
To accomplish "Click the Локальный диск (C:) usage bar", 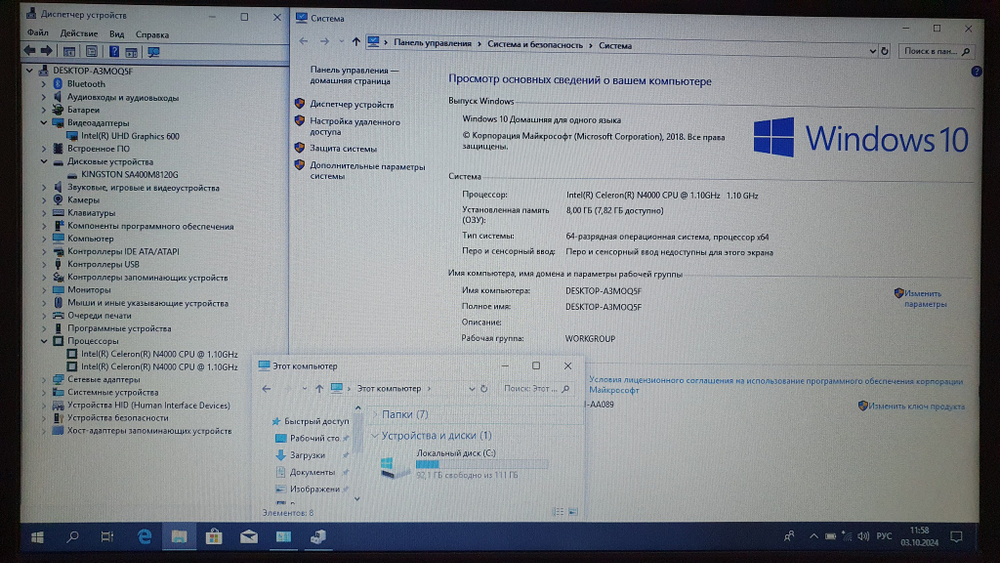I will click(481, 464).
